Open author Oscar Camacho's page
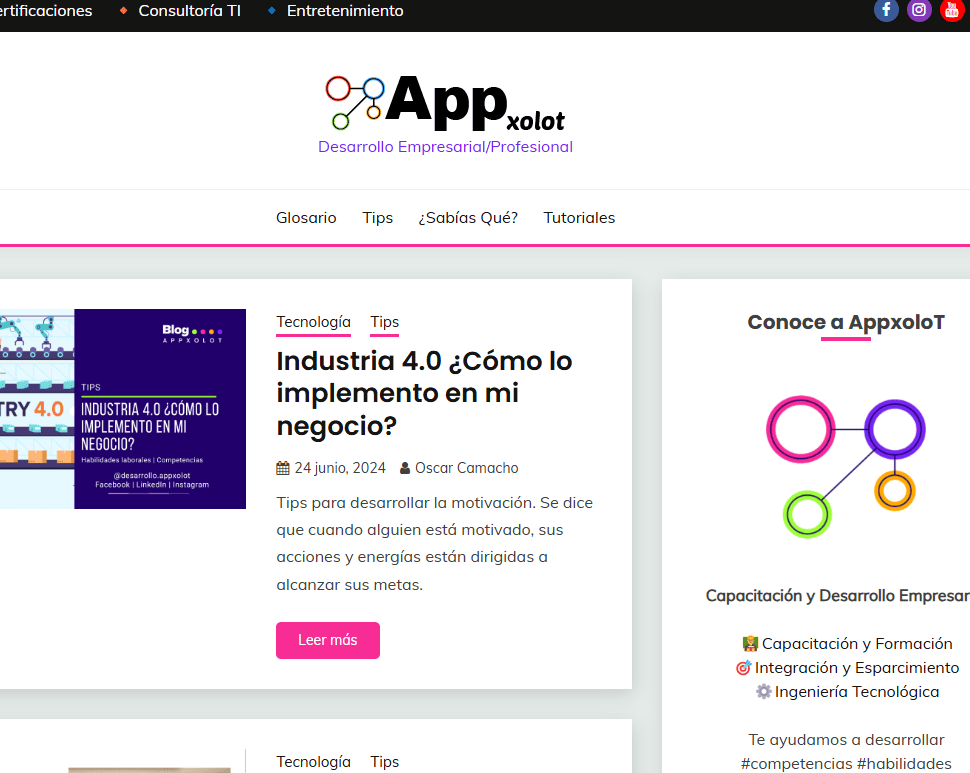970x773 pixels. click(466, 468)
